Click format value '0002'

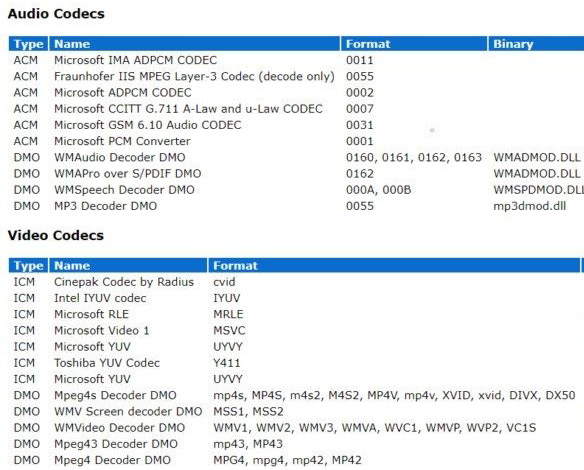coord(359,92)
